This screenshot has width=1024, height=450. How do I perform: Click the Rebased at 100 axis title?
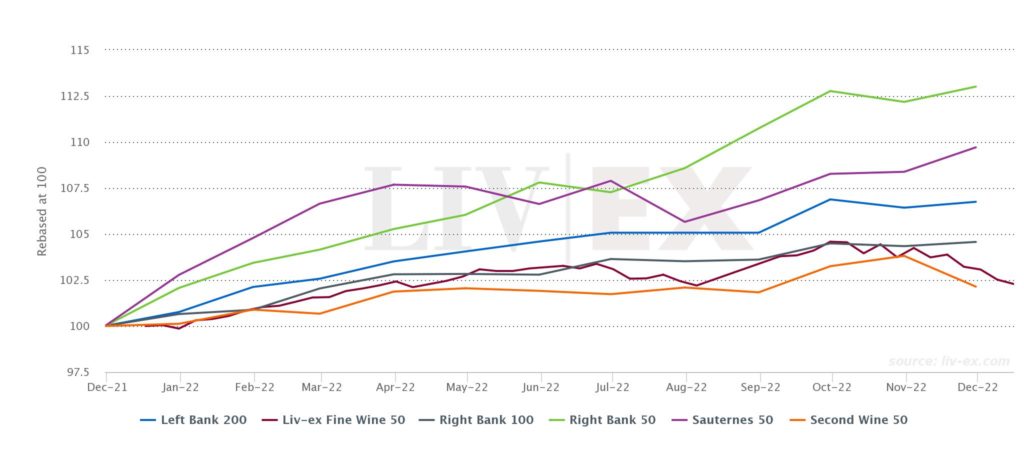[42, 211]
